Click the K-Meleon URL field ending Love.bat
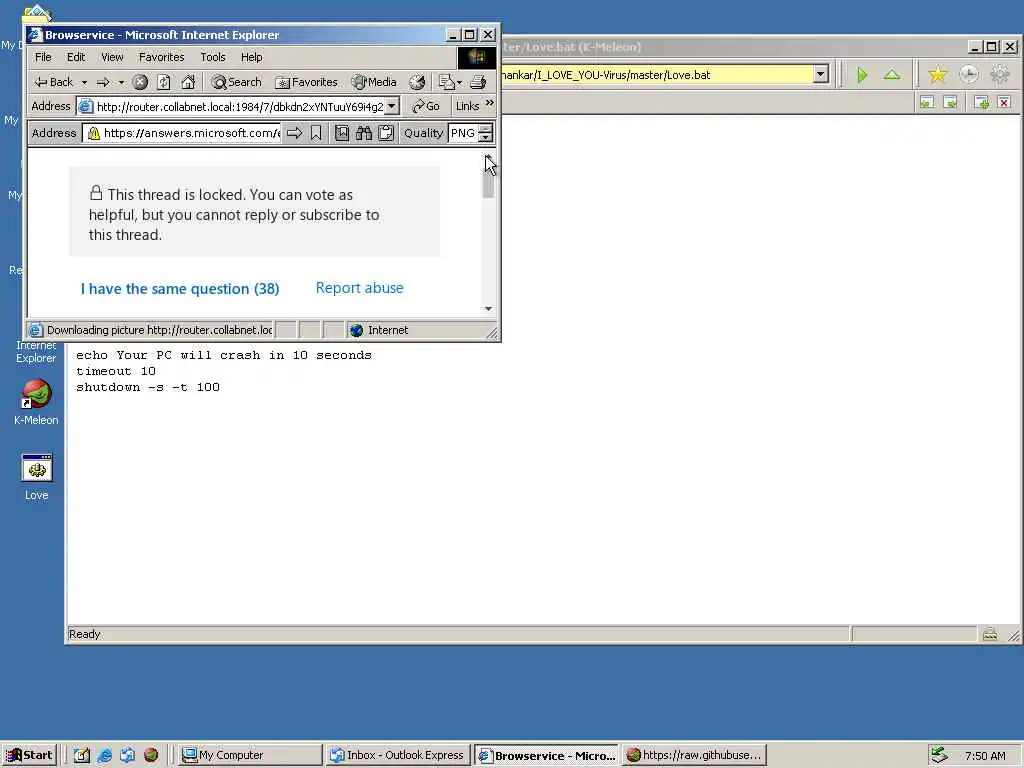This screenshot has height=768, width=1024. (x=665, y=74)
